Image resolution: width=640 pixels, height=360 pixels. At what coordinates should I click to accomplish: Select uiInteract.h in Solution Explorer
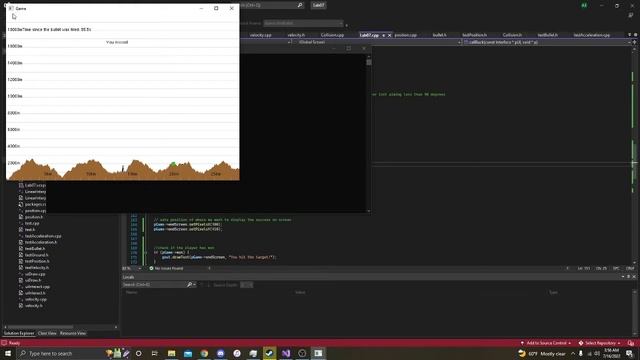[x=35, y=293]
